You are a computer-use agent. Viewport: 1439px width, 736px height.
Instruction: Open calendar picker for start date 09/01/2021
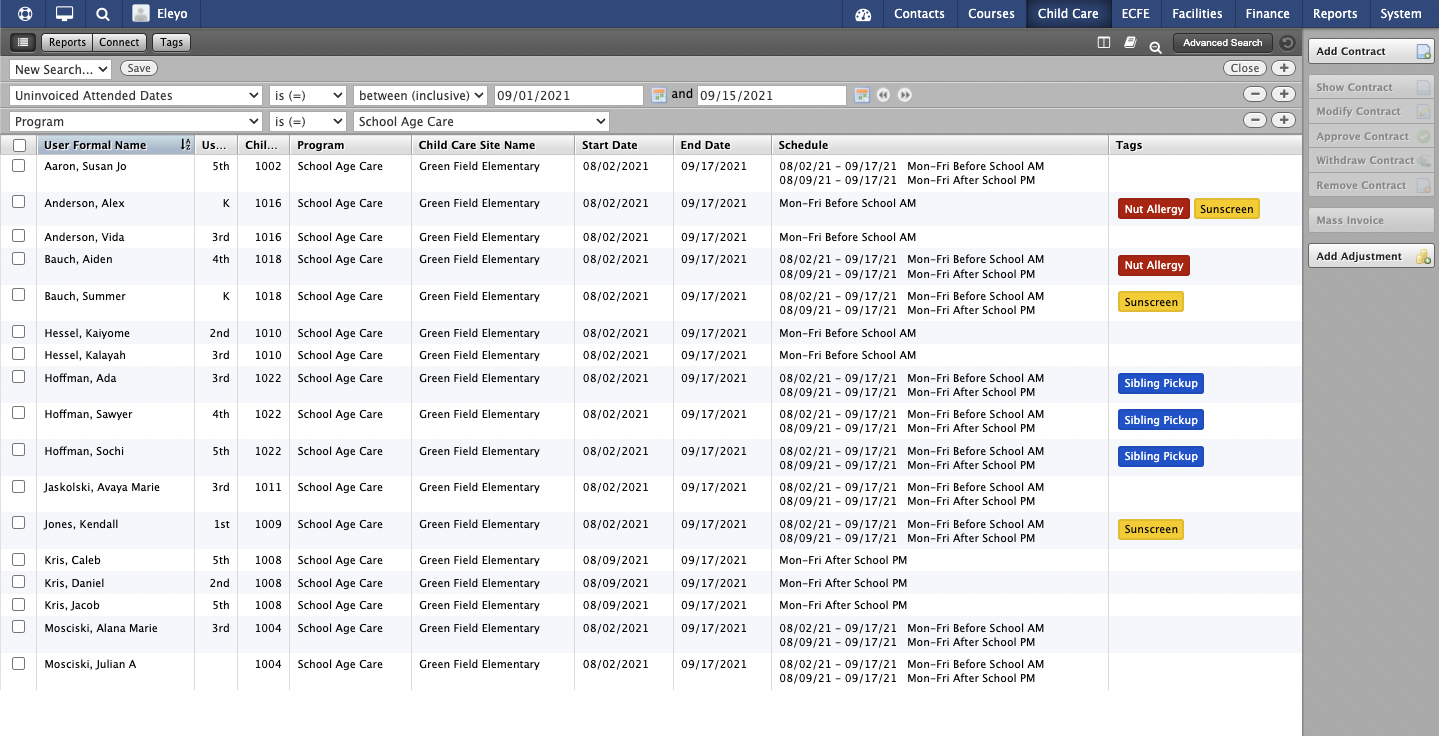coord(658,95)
